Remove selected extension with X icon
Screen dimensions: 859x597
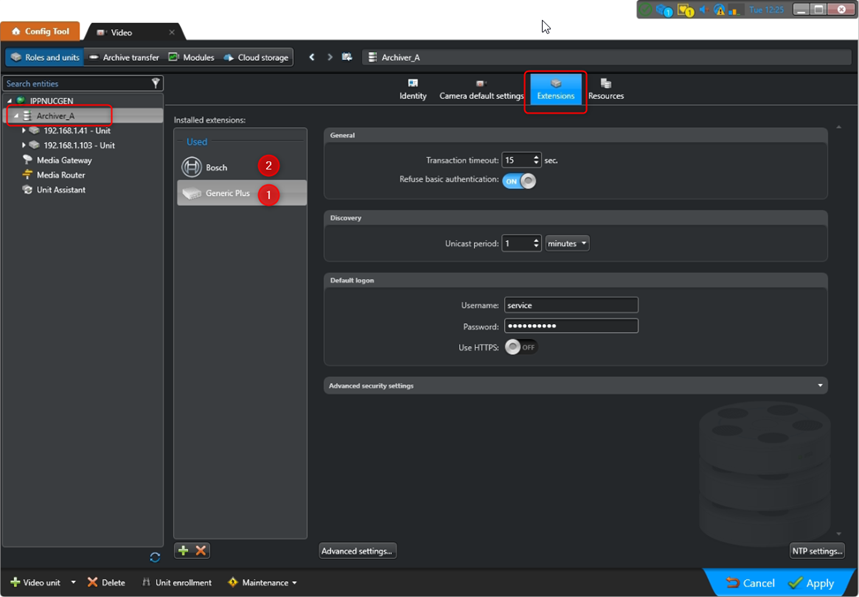pos(201,550)
